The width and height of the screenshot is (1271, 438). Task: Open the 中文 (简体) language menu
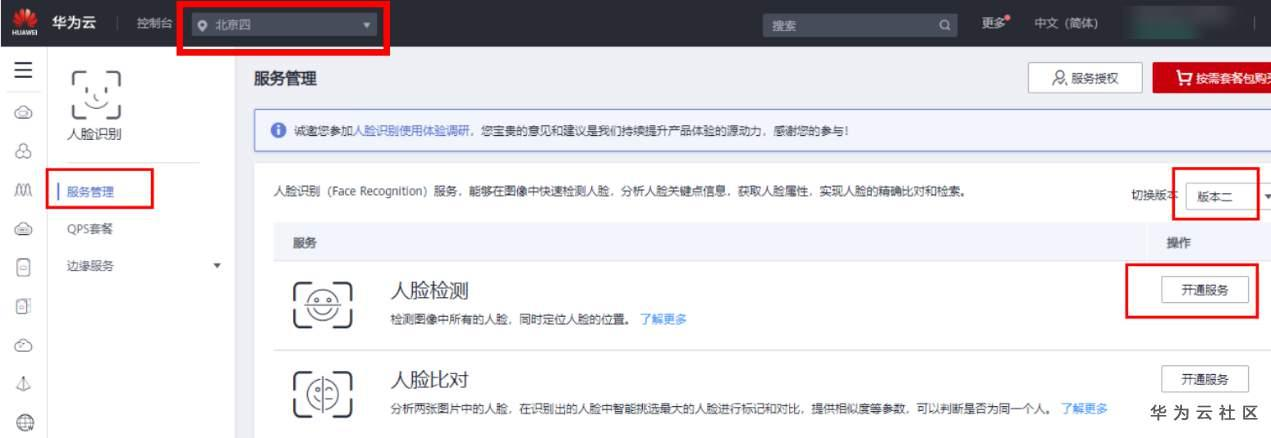[x=1066, y=24]
